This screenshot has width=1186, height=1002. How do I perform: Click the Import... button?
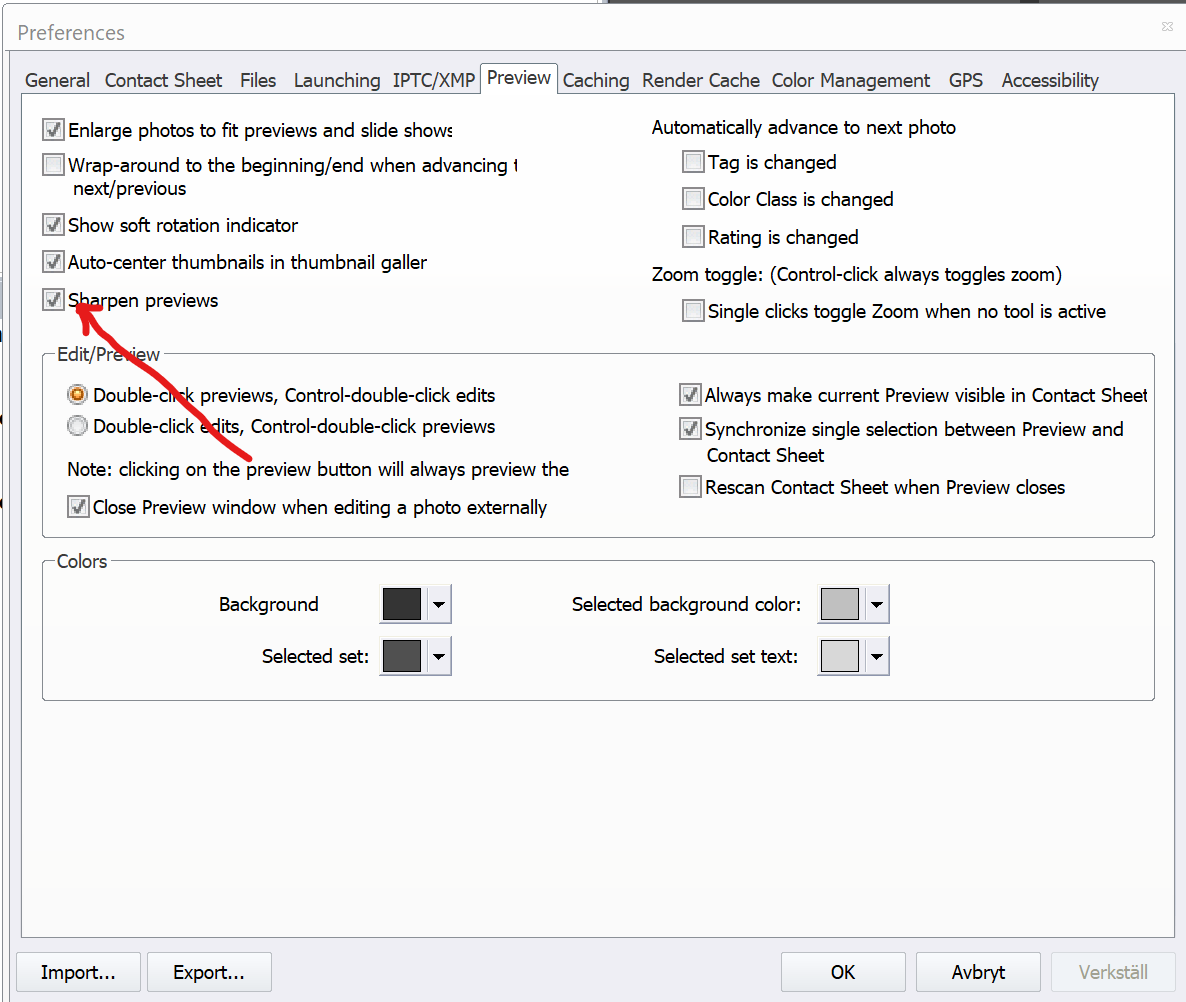click(x=78, y=972)
